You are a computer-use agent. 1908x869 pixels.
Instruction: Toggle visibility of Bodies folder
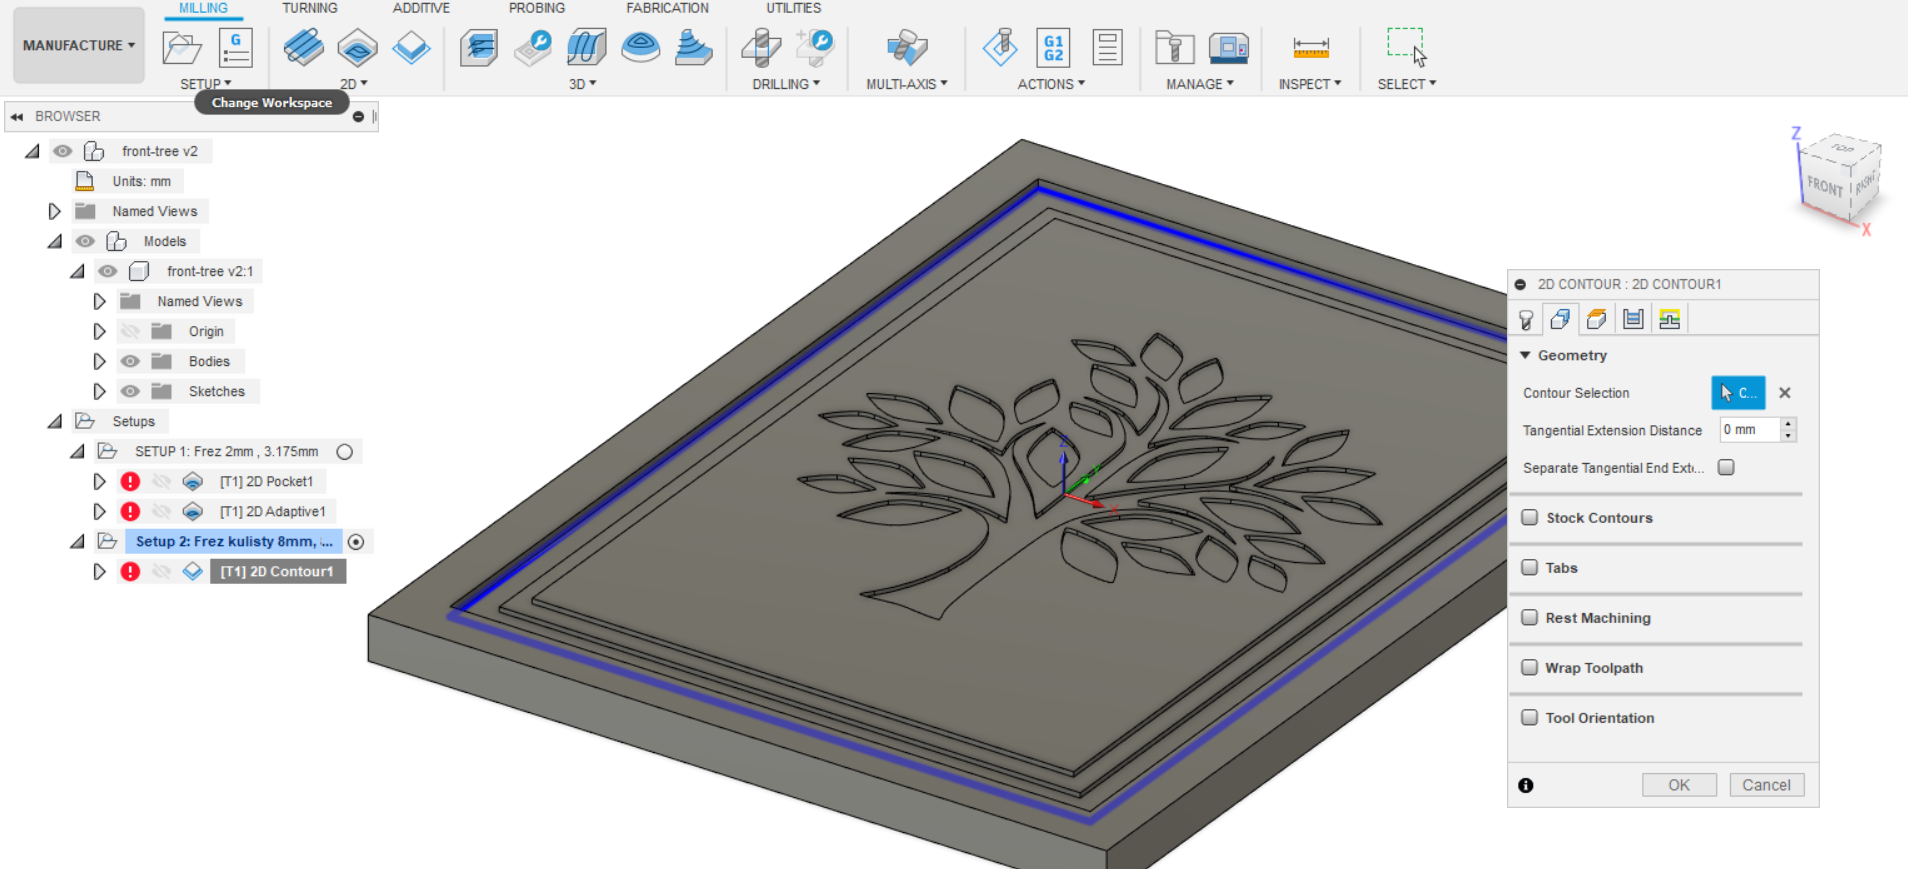pos(130,361)
